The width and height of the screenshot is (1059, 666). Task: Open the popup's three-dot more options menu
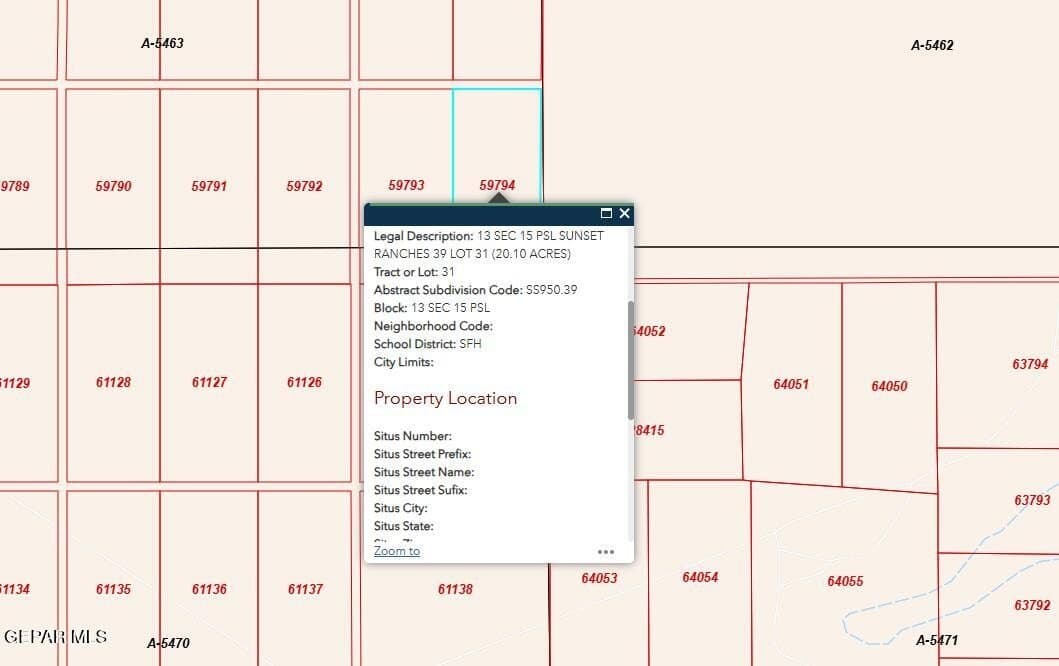click(x=606, y=552)
